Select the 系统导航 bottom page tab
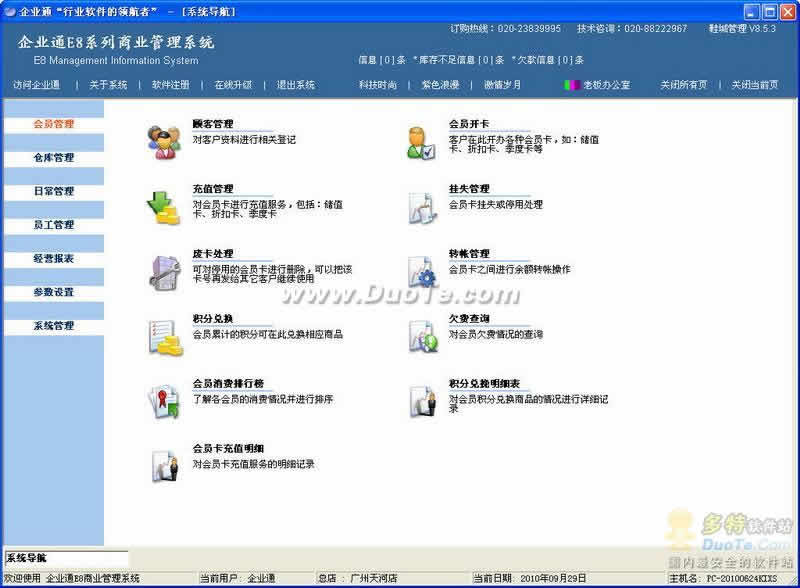 pyautogui.click(x=66, y=558)
